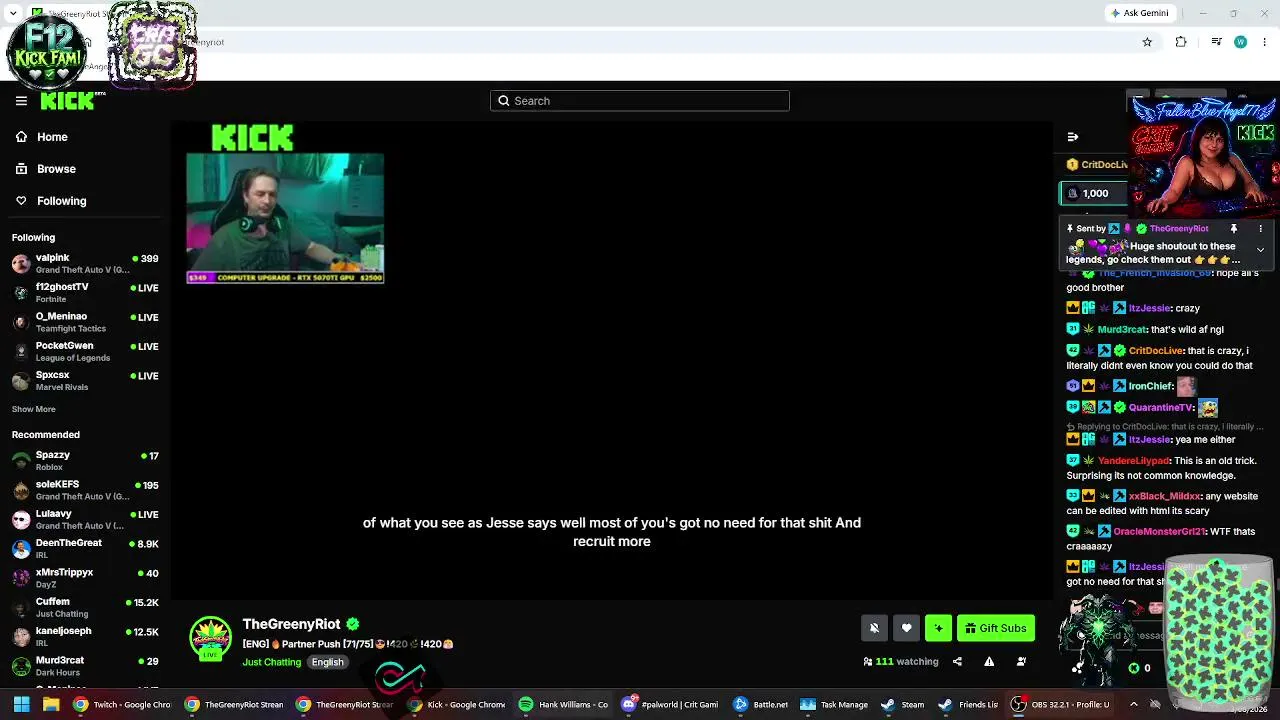1280x720 pixels.
Task: Open Lulaavy's recommended live channel
Action: click(85, 520)
